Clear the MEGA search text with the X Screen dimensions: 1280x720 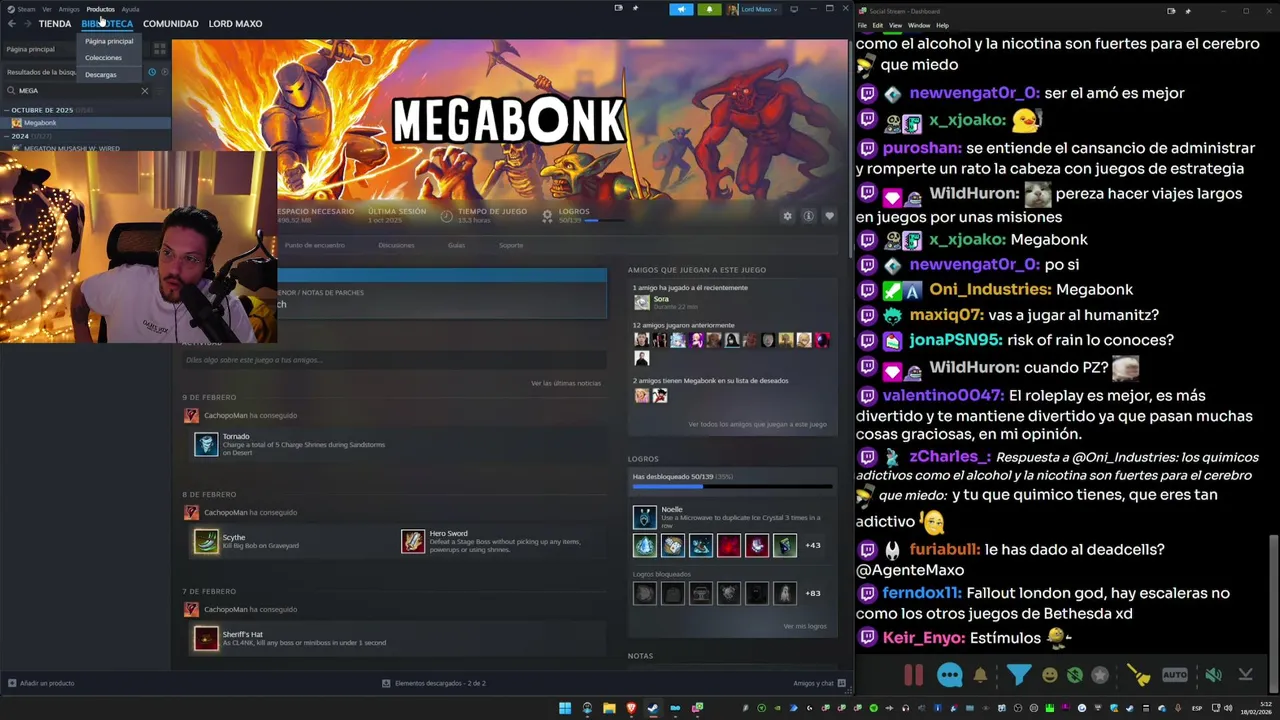tap(144, 91)
